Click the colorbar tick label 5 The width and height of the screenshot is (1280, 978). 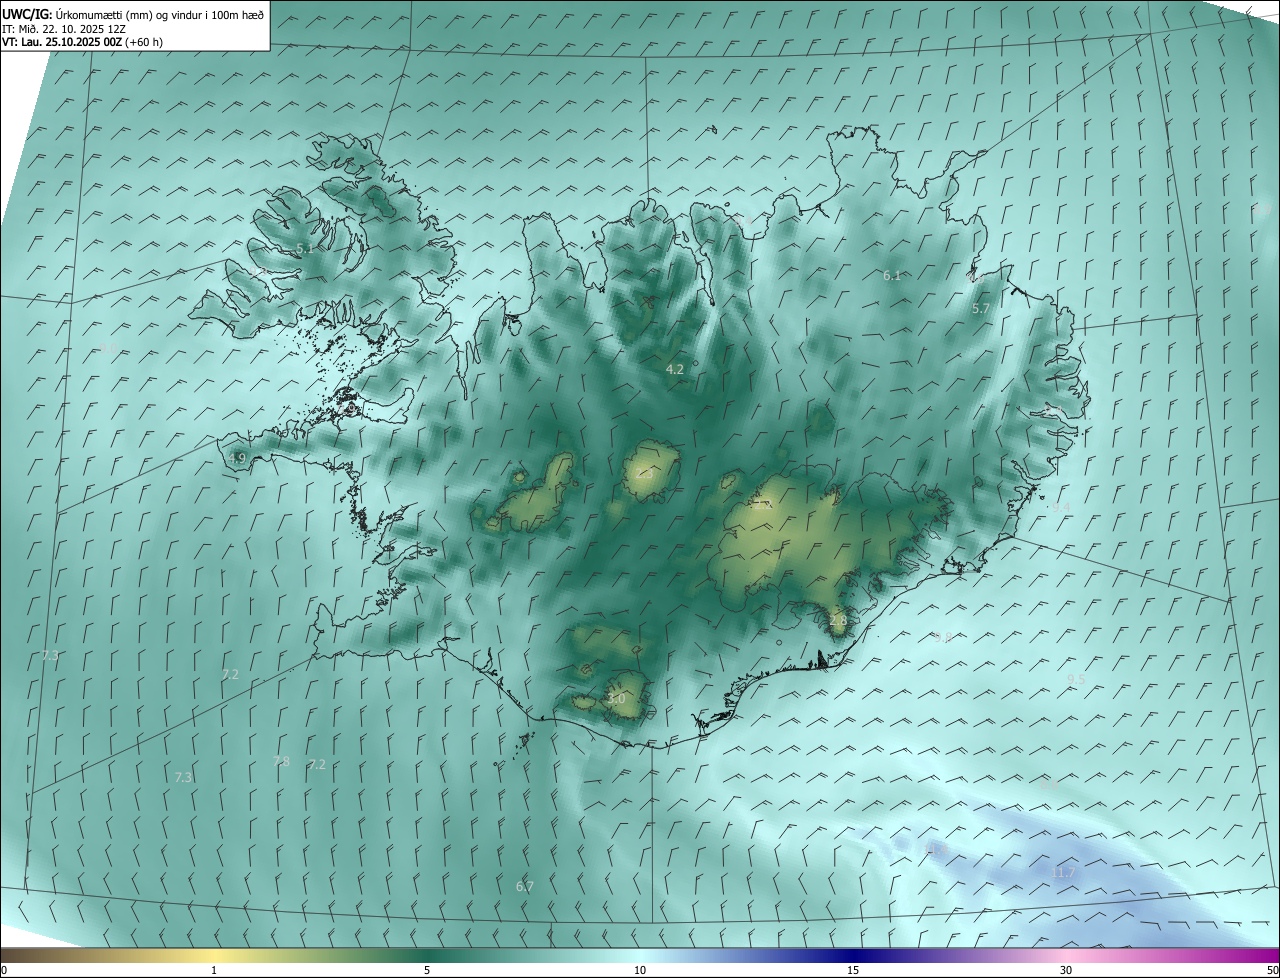click(x=427, y=970)
